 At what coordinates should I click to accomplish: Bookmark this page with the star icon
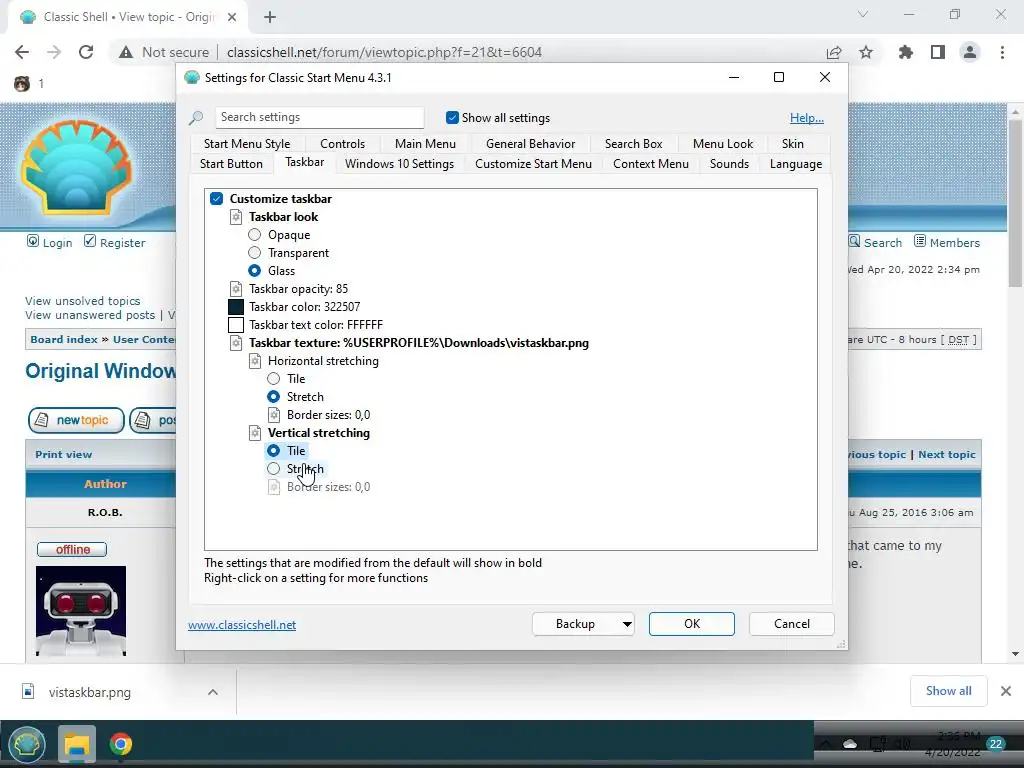tap(866, 52)
